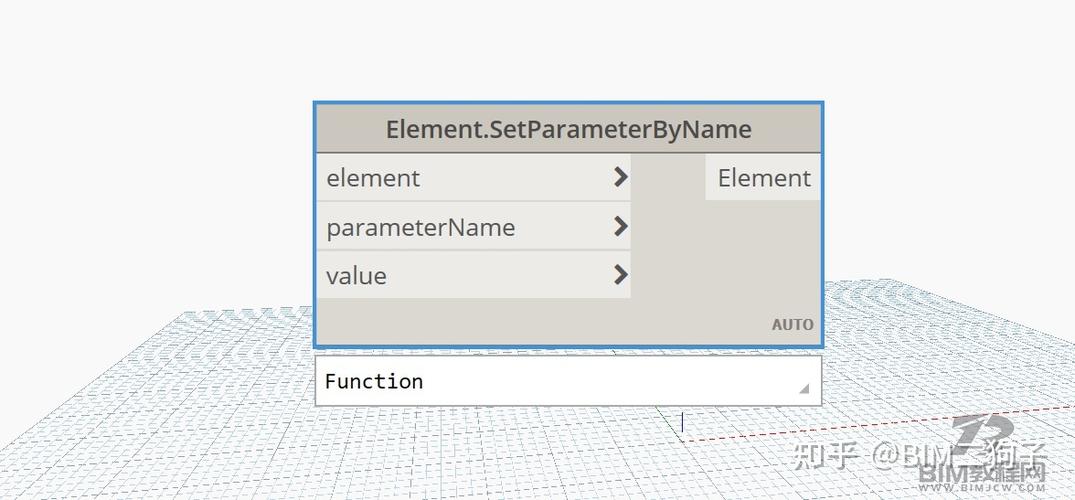
Task: Click the blue vertical origin axis marker
Action: pos(683,423)
